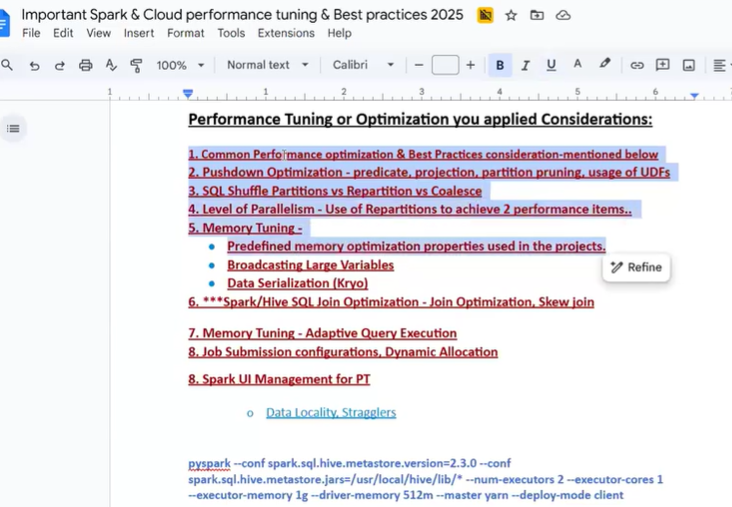Screen dimensions: 732x507
Task: Increase font size with plus icon
Action: pyautogui.click(x=471, y=65)
